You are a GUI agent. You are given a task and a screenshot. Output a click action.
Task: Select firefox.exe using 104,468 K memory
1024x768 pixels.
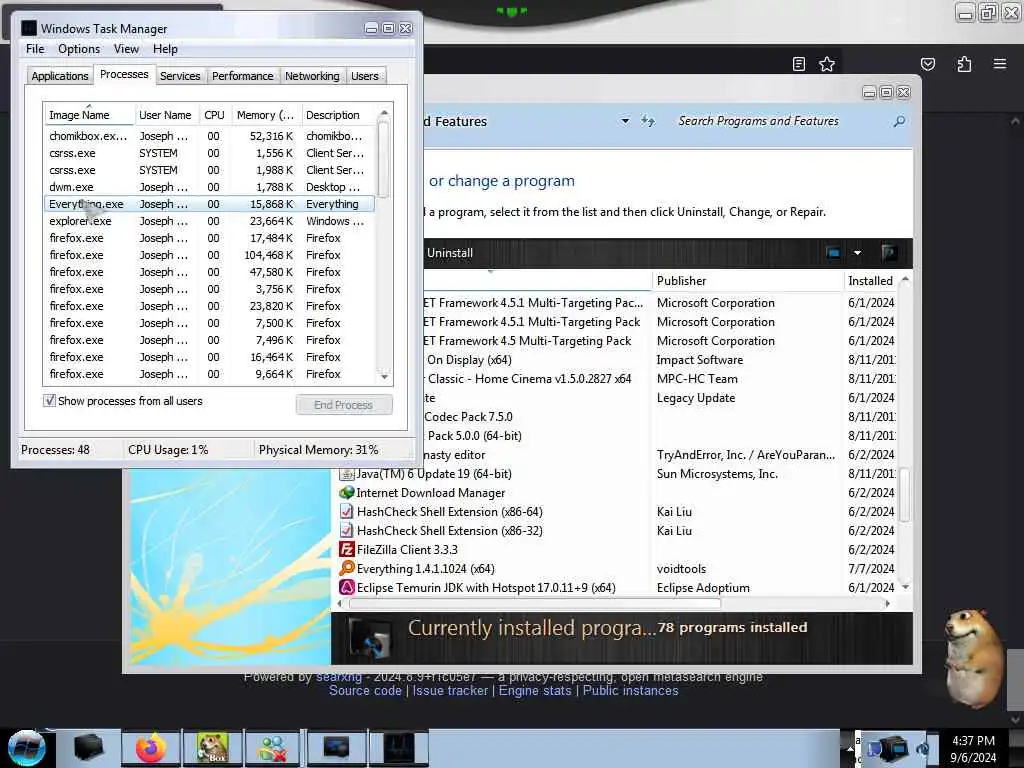209,255
